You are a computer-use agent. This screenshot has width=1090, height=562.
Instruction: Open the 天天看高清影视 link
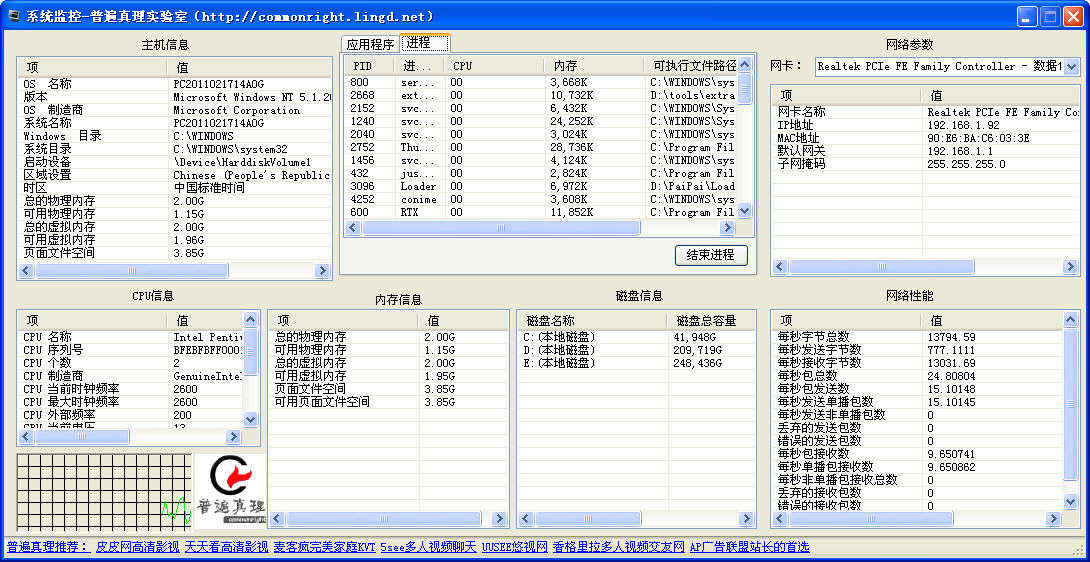click(227, 547)
